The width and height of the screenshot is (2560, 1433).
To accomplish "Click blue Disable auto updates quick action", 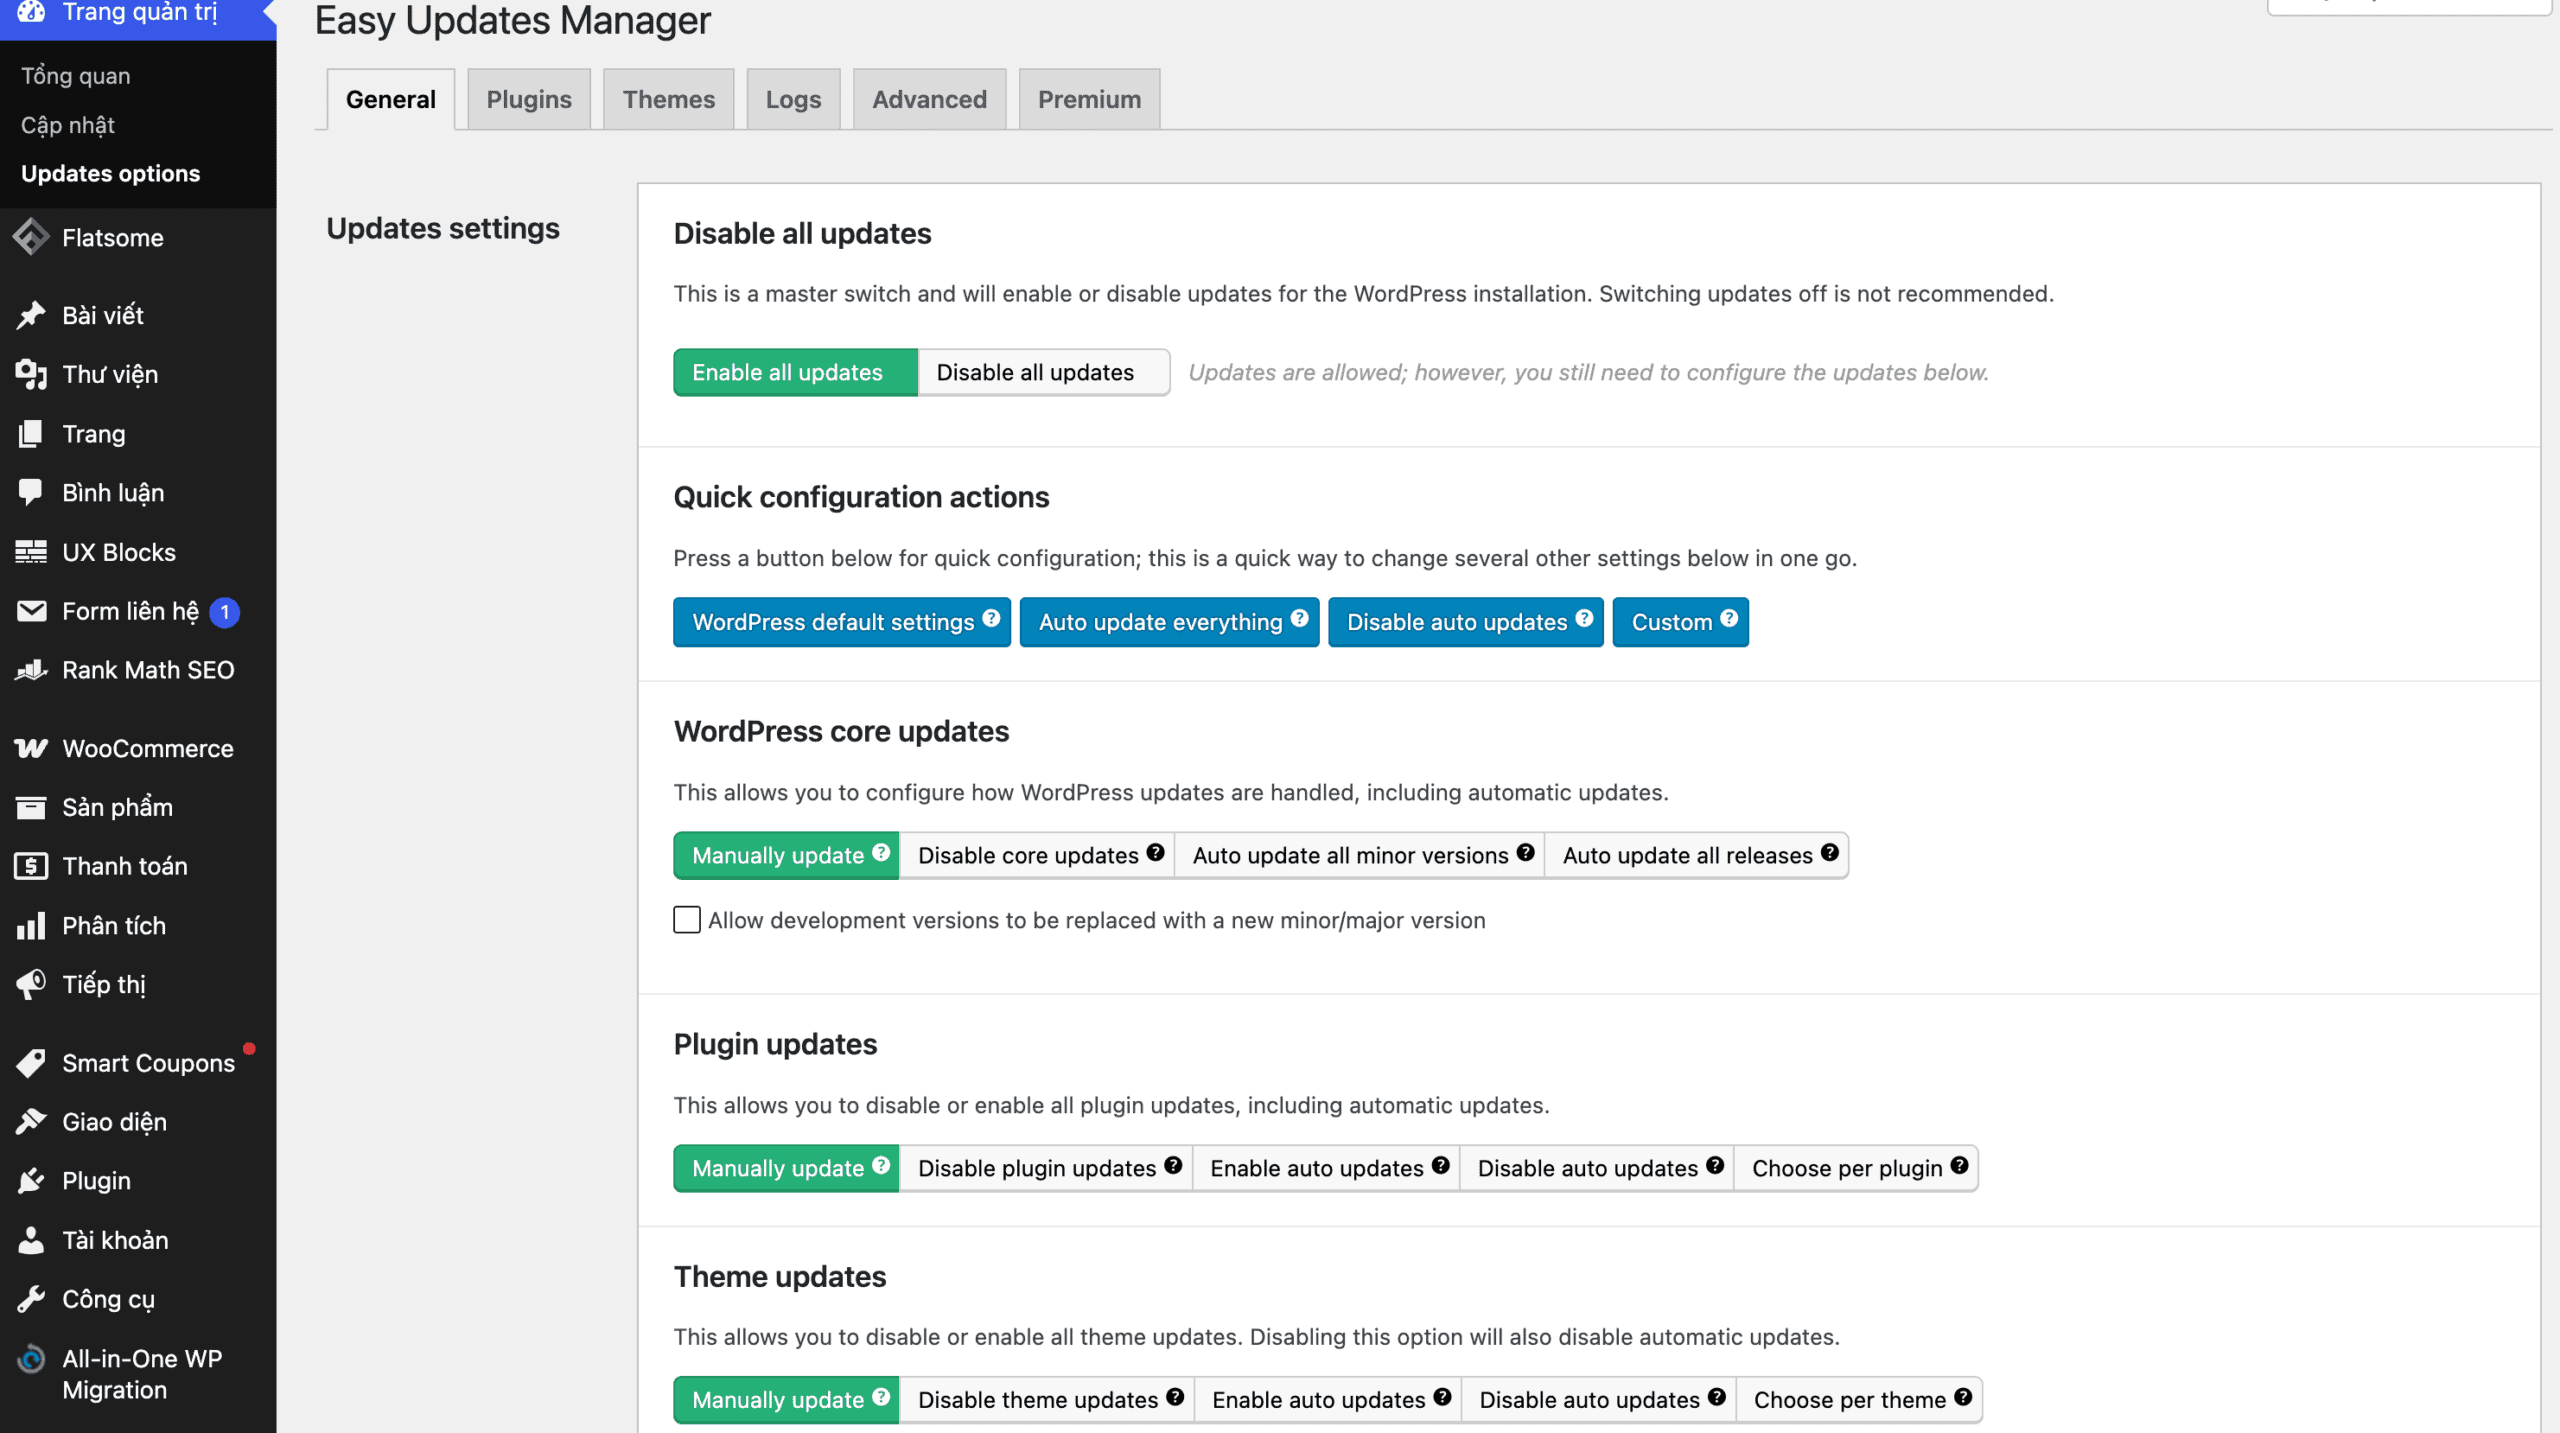I will (1466, 622).
